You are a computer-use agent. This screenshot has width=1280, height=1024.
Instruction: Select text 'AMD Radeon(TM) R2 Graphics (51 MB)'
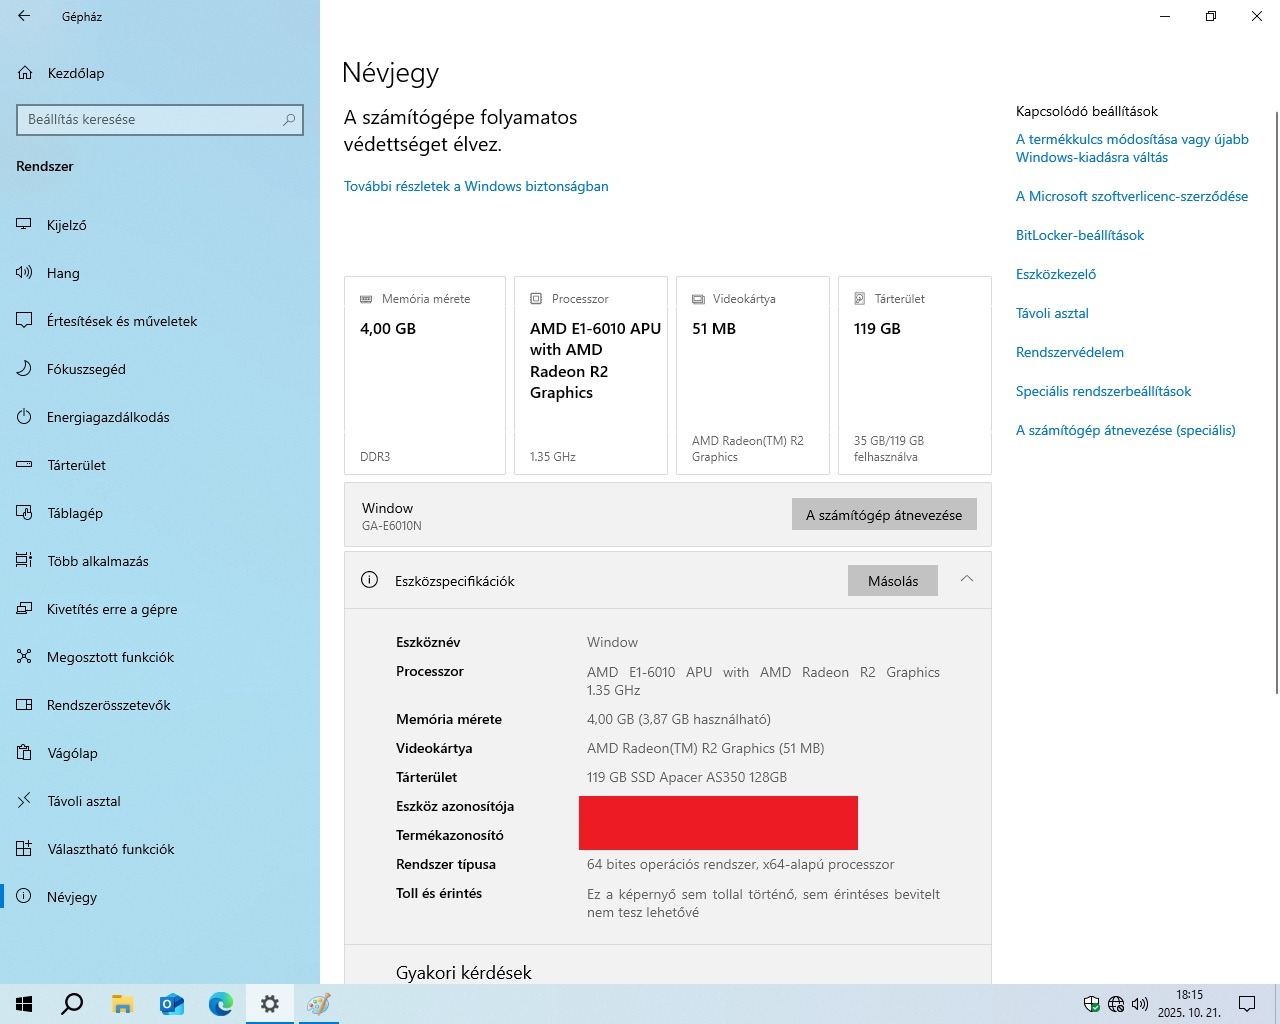pyautogui.click(x=706, y=748)
